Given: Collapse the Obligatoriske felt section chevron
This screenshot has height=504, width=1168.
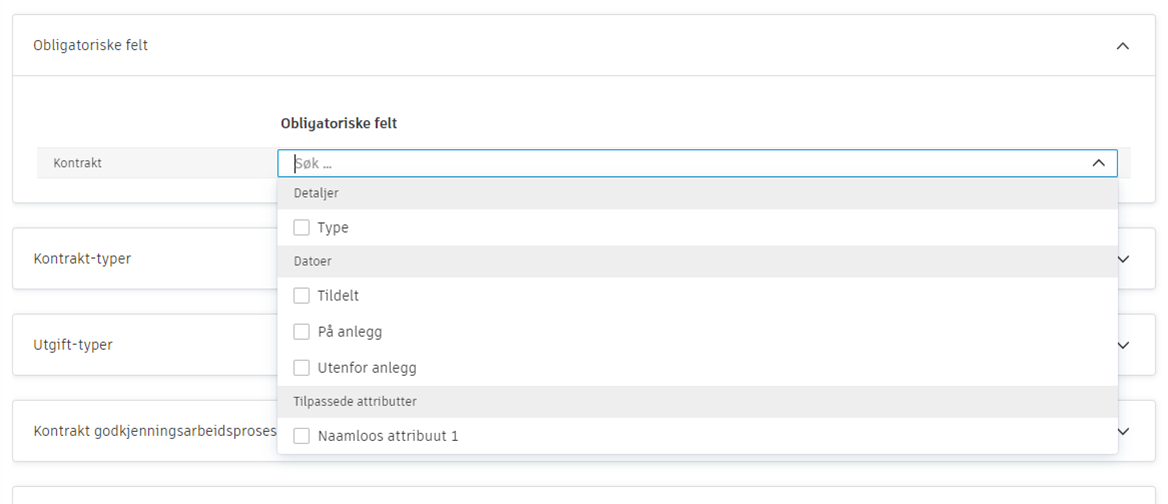Looking at the screenshot, I should (1123, 46).
